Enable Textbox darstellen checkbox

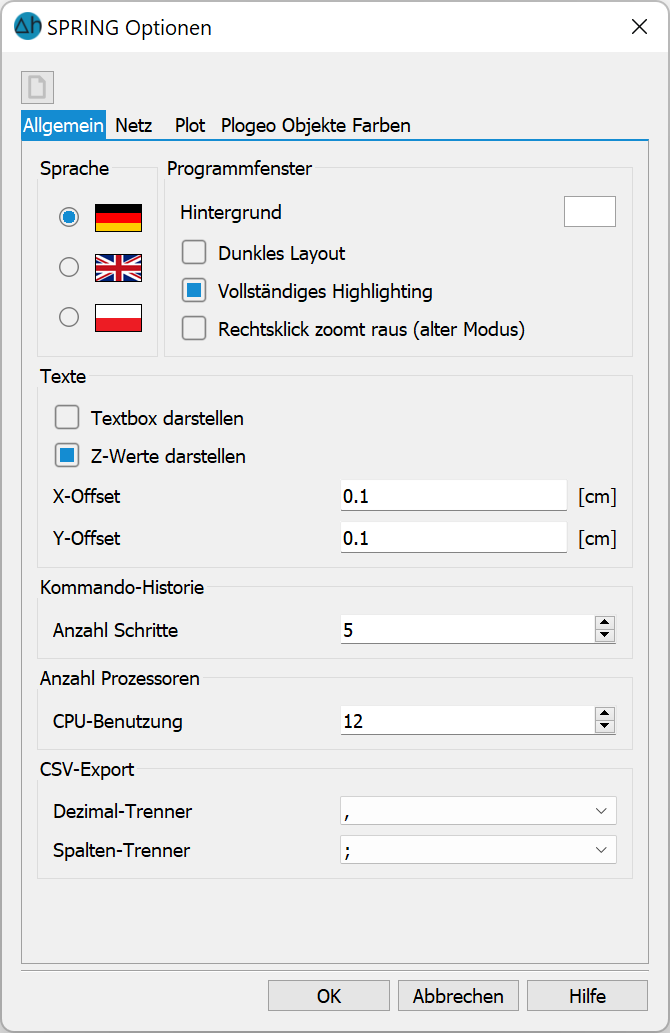[x=67, y=417]
